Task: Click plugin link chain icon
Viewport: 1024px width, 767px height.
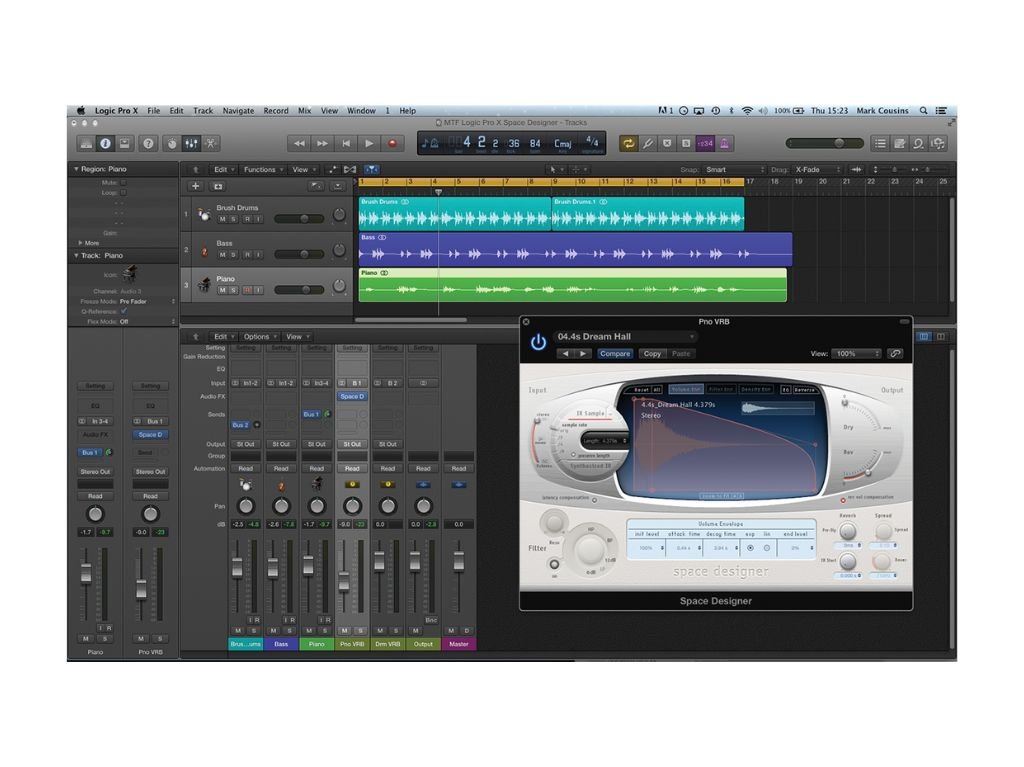Action: click(895, 353)
